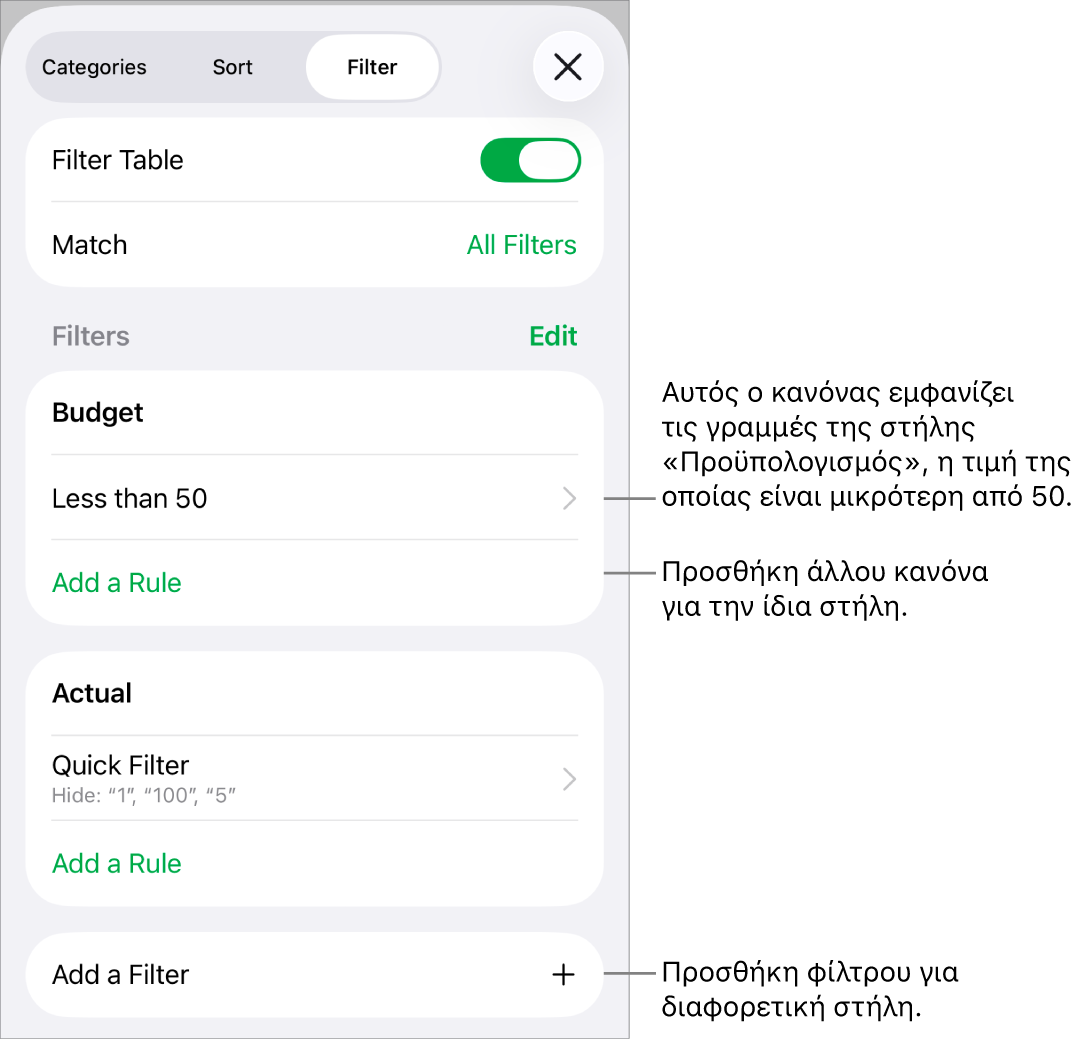Expand chevron next to Quick Filter
Image resolution: width=1081 pixels, height=1041 pixels.
569,779
